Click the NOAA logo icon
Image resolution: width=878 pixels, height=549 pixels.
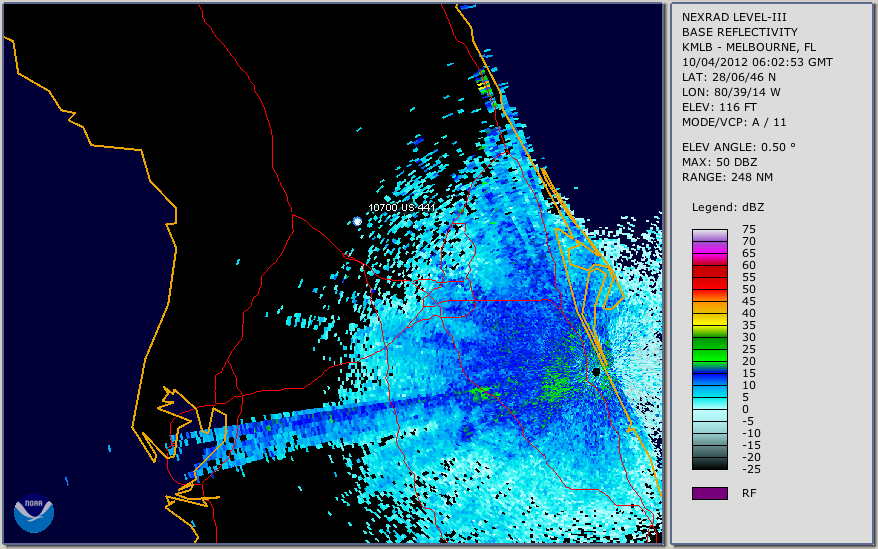(x=34, y=513)
